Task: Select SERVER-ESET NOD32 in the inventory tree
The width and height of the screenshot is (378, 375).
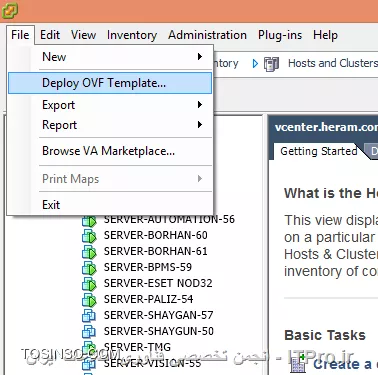Action: [158, 283]
